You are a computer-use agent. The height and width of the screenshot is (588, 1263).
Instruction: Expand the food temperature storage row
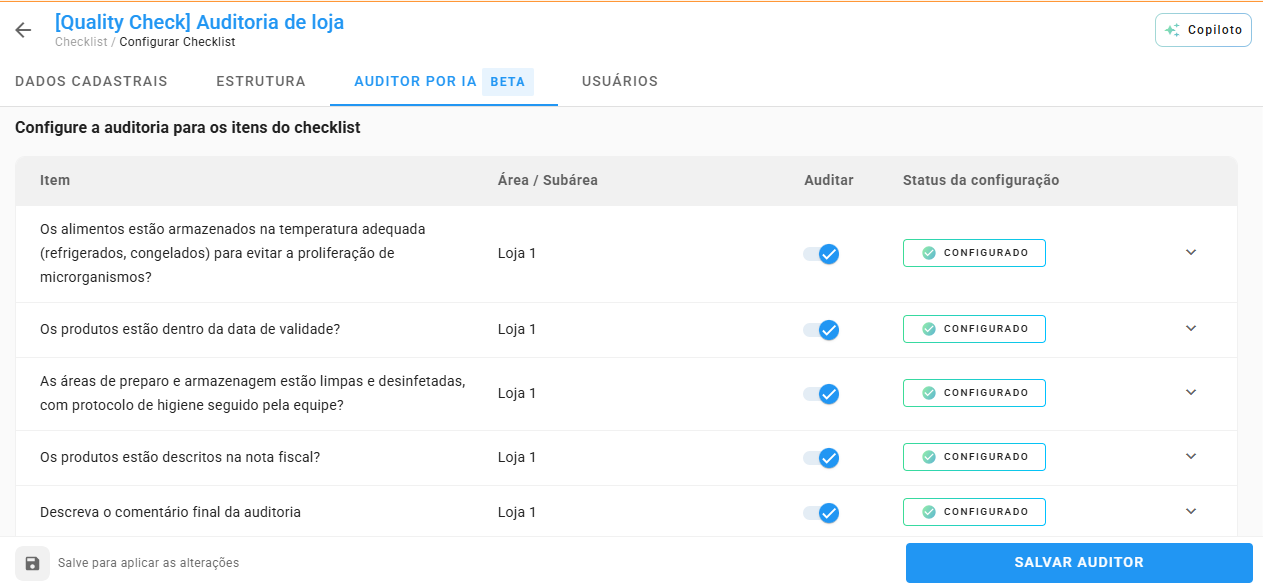coord(1191,252)
